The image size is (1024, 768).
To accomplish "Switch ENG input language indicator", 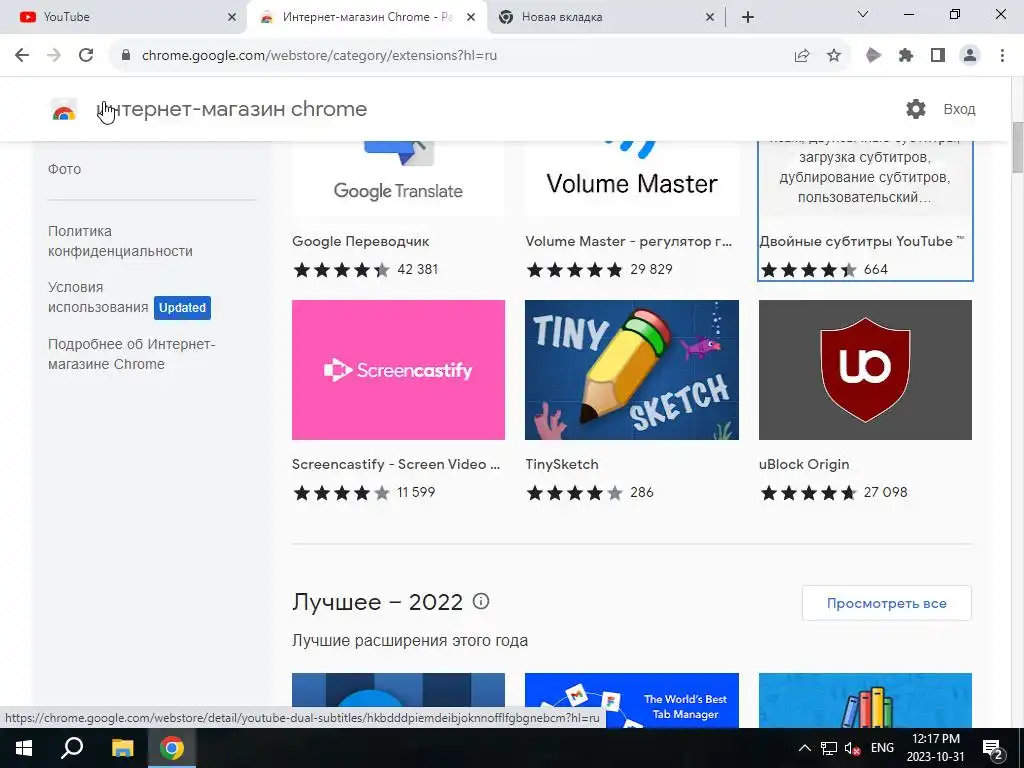I will (882, 748).
